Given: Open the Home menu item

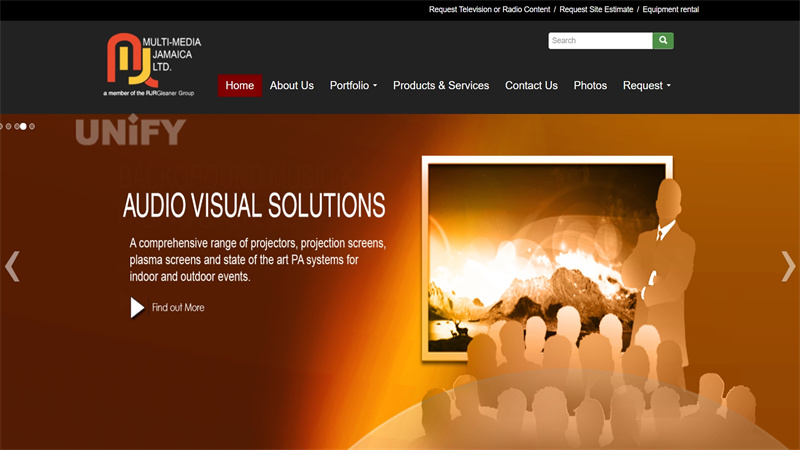Looking at the screenshot, I should click(x=240, y=86).
